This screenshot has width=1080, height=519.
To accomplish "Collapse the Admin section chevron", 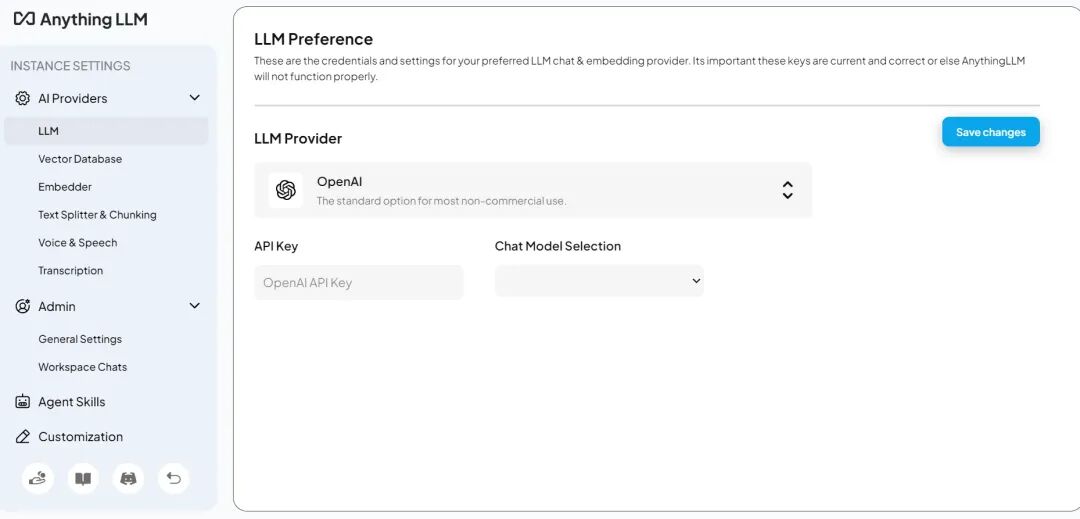I will point(194,306).
